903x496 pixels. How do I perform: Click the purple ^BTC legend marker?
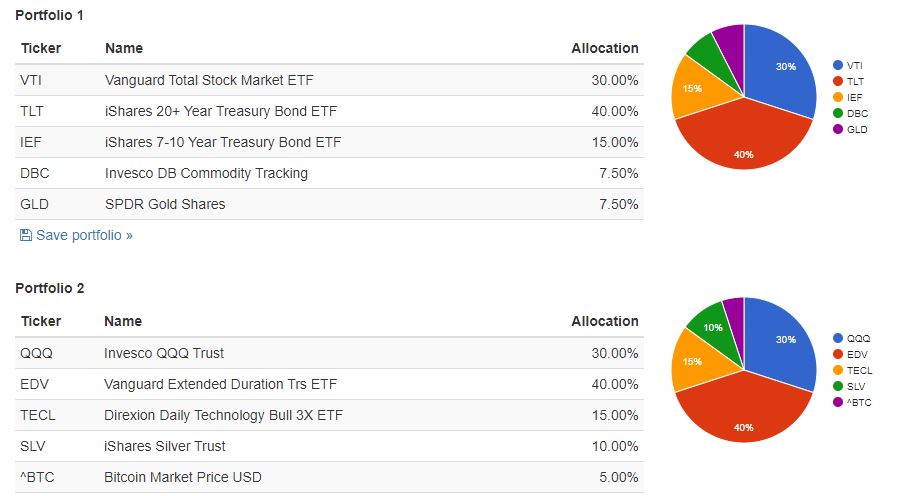[x=838, y=402]
